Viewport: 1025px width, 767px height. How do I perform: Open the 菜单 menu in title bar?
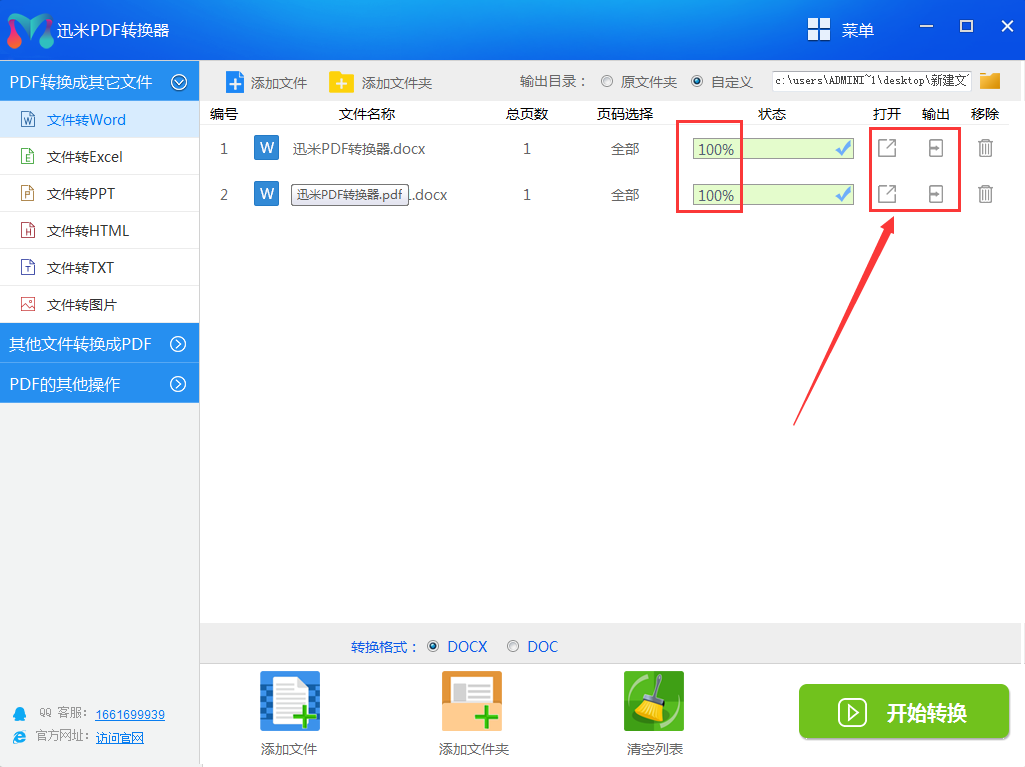(x=841, y=30)
